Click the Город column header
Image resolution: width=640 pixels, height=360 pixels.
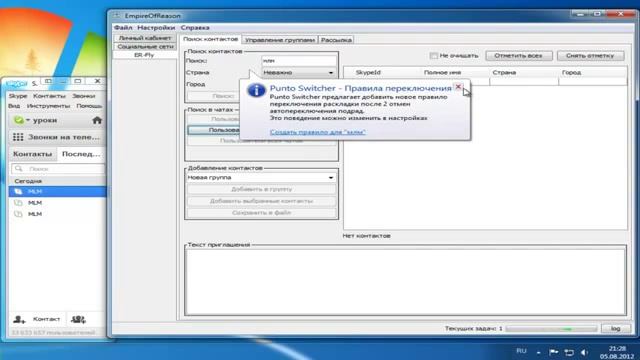pyautogui.click(x=571, y=72)
